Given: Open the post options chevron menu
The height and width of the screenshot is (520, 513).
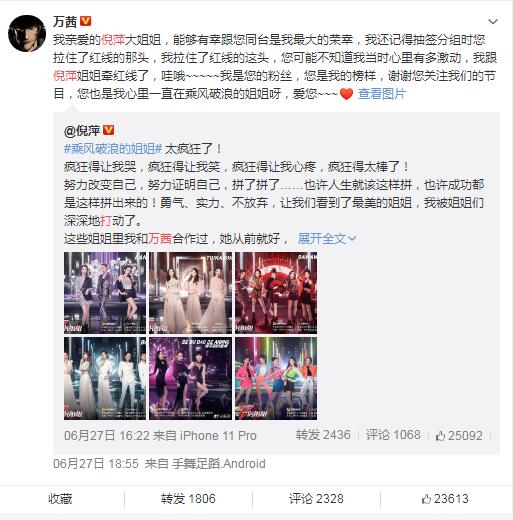Looking at the screenshot, I should point(493,22).
